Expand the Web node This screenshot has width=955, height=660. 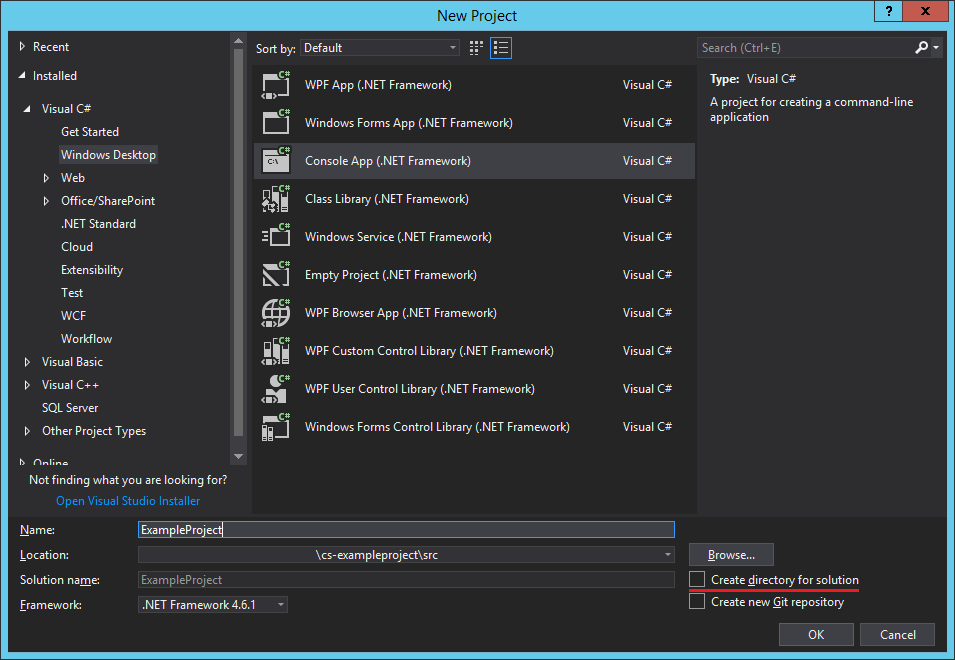pyautogui.click(x=46, y=178)
